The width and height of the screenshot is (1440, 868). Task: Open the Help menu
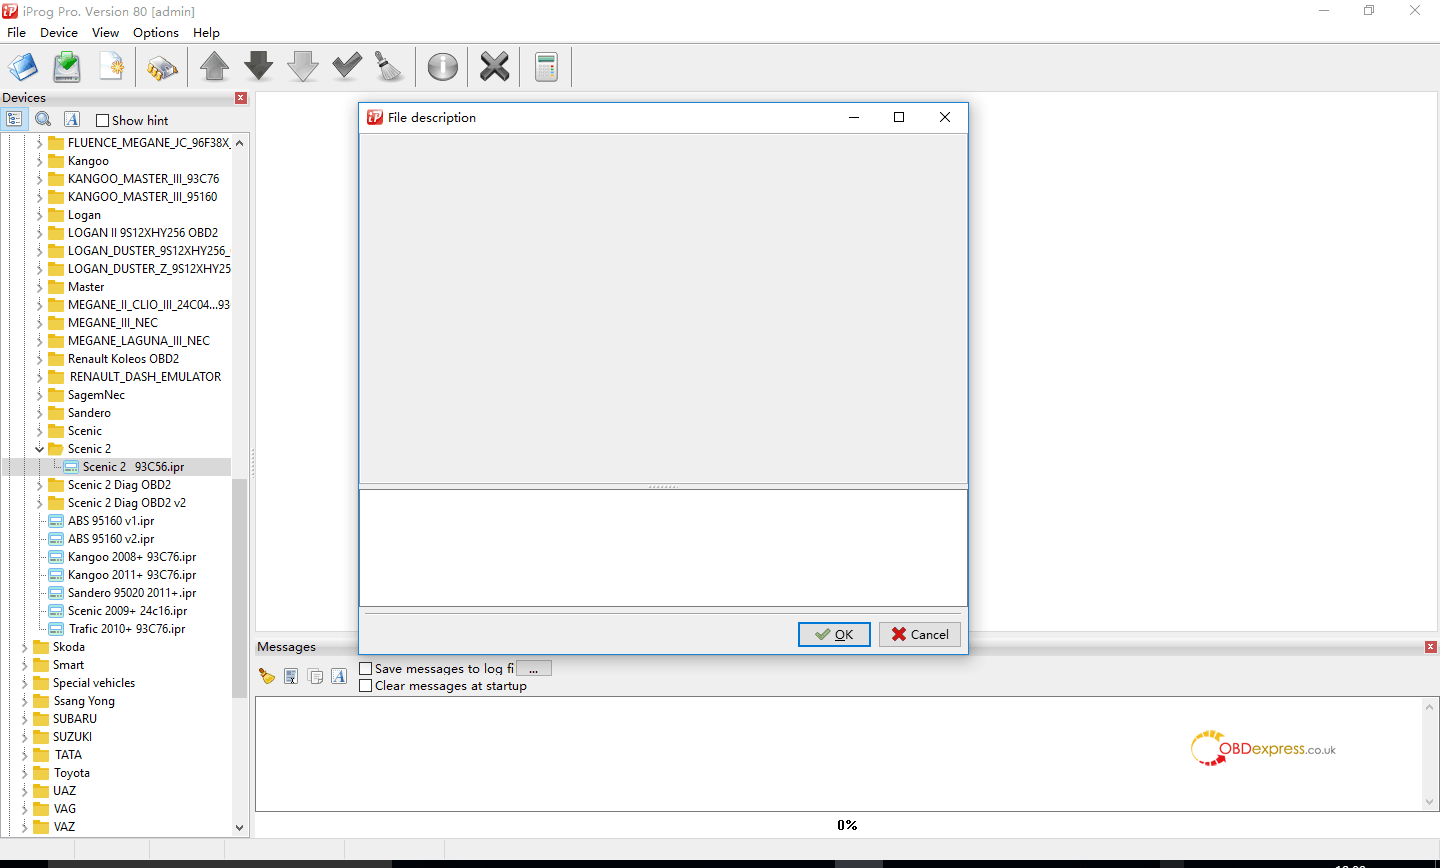point(206,32)
